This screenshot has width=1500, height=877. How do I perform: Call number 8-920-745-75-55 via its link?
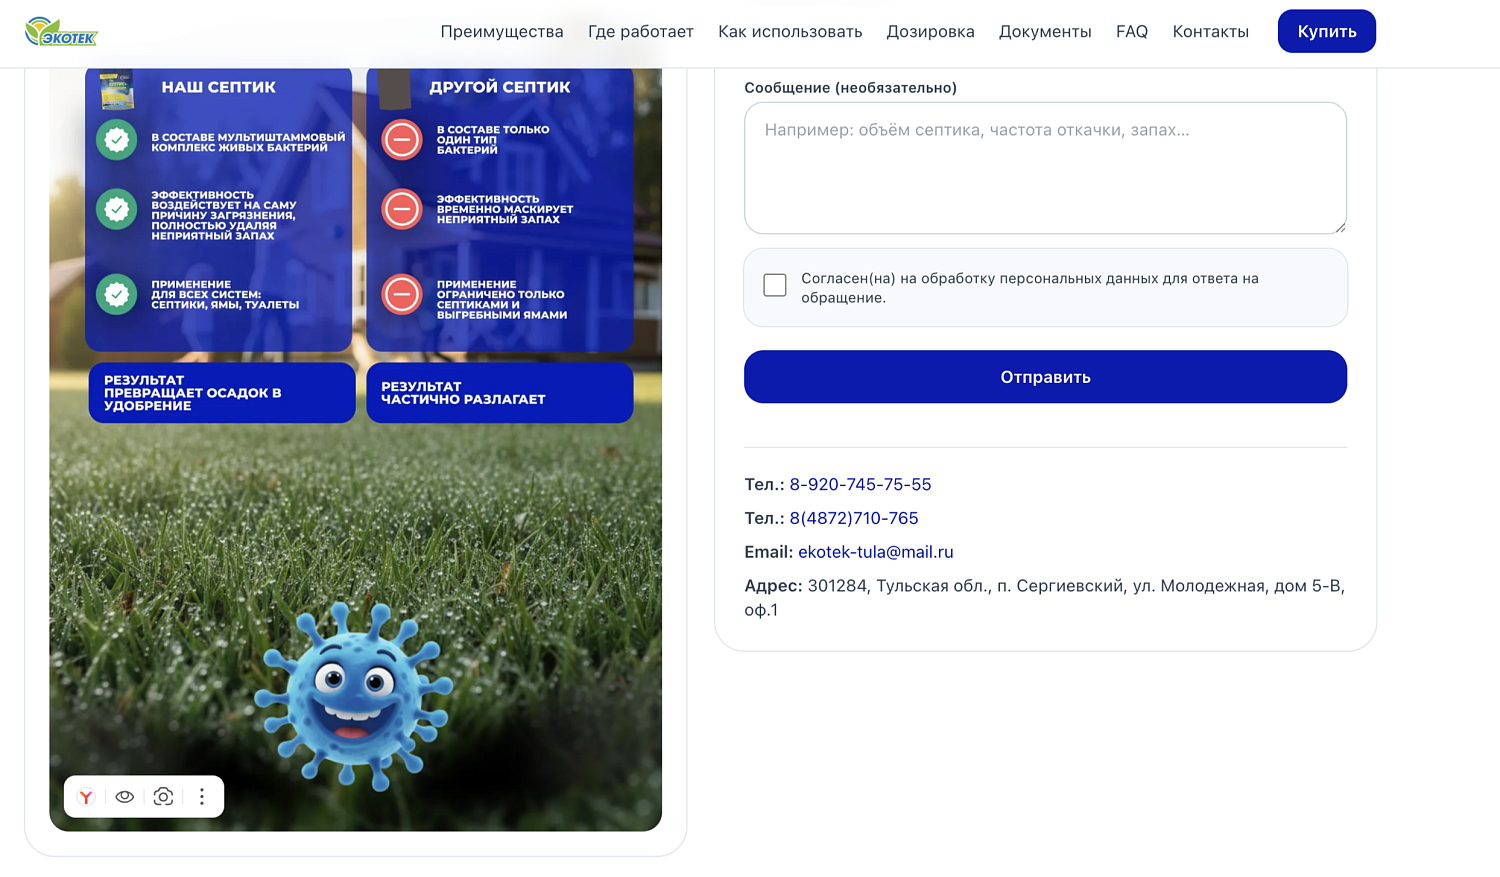click(x=860, y=484)
